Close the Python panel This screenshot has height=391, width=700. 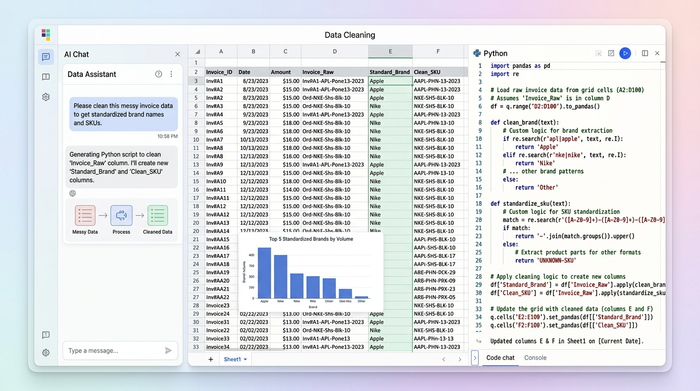tap(657, 53)
